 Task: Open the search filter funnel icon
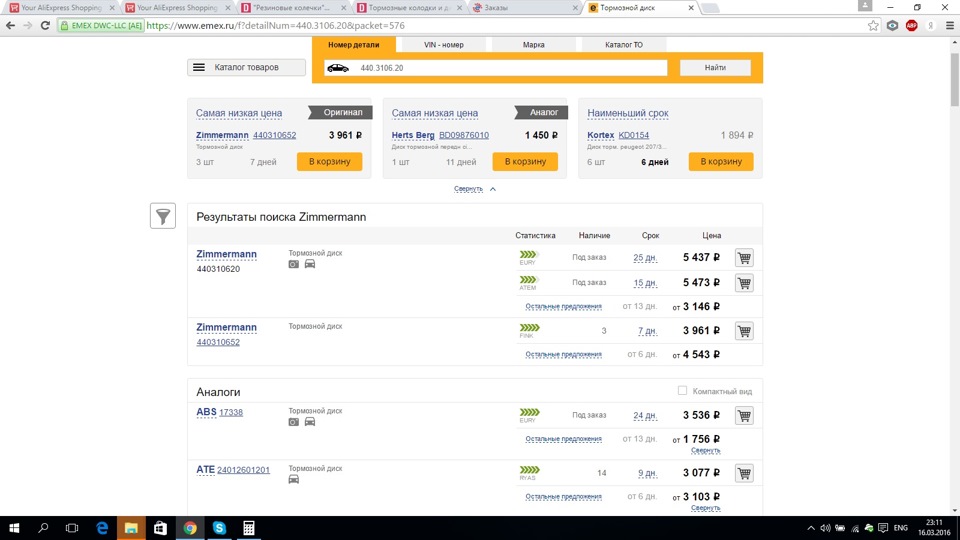[x=163, y=216]
